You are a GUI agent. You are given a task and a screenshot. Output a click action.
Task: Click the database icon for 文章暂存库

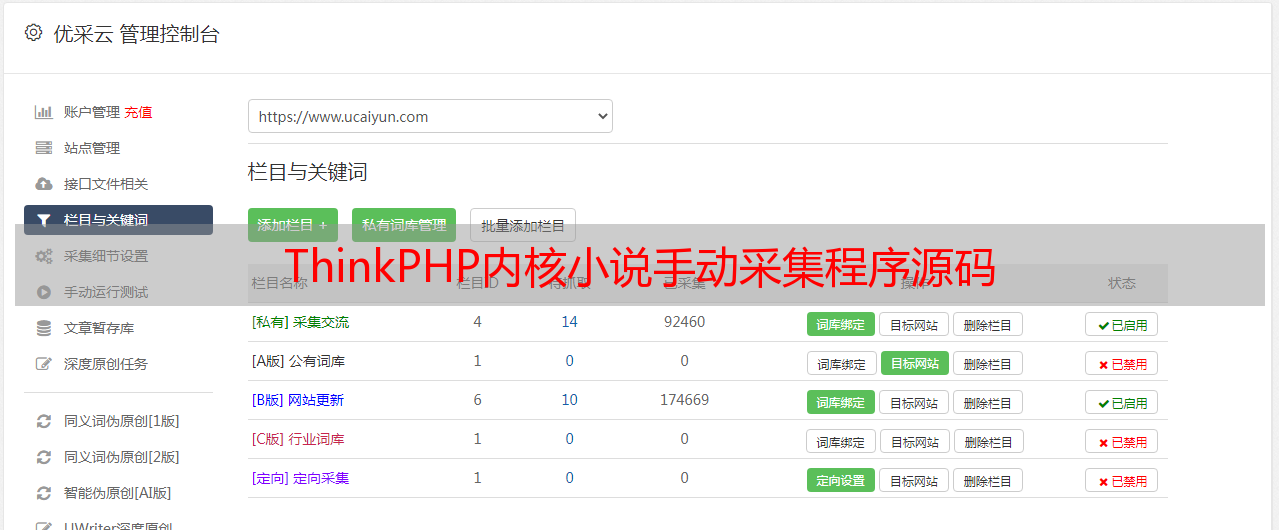tap(43, 328)
